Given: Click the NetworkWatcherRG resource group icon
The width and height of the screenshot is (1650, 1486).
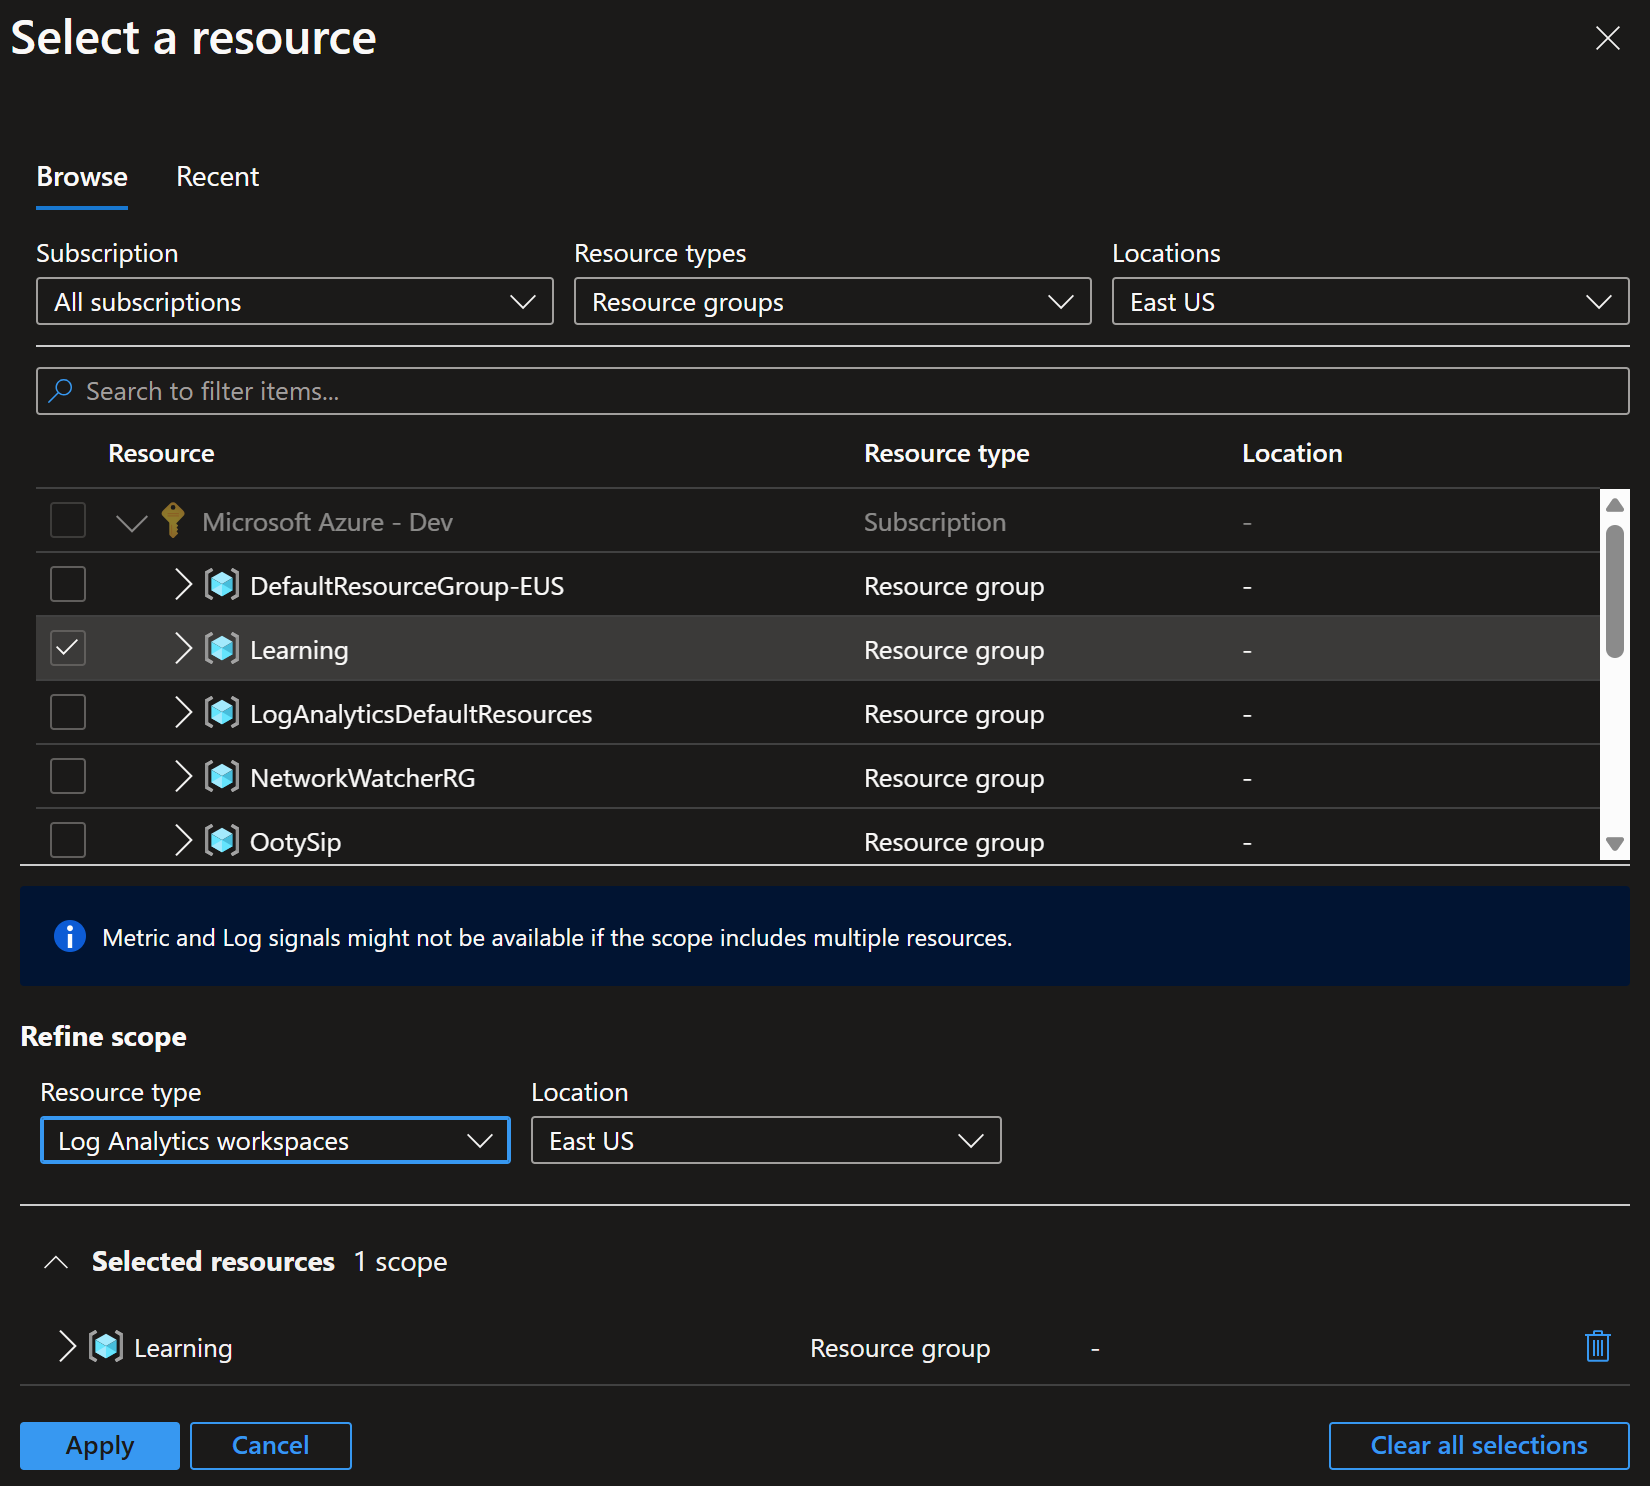Looking at the screenshot, I should (x=222, y=776).
